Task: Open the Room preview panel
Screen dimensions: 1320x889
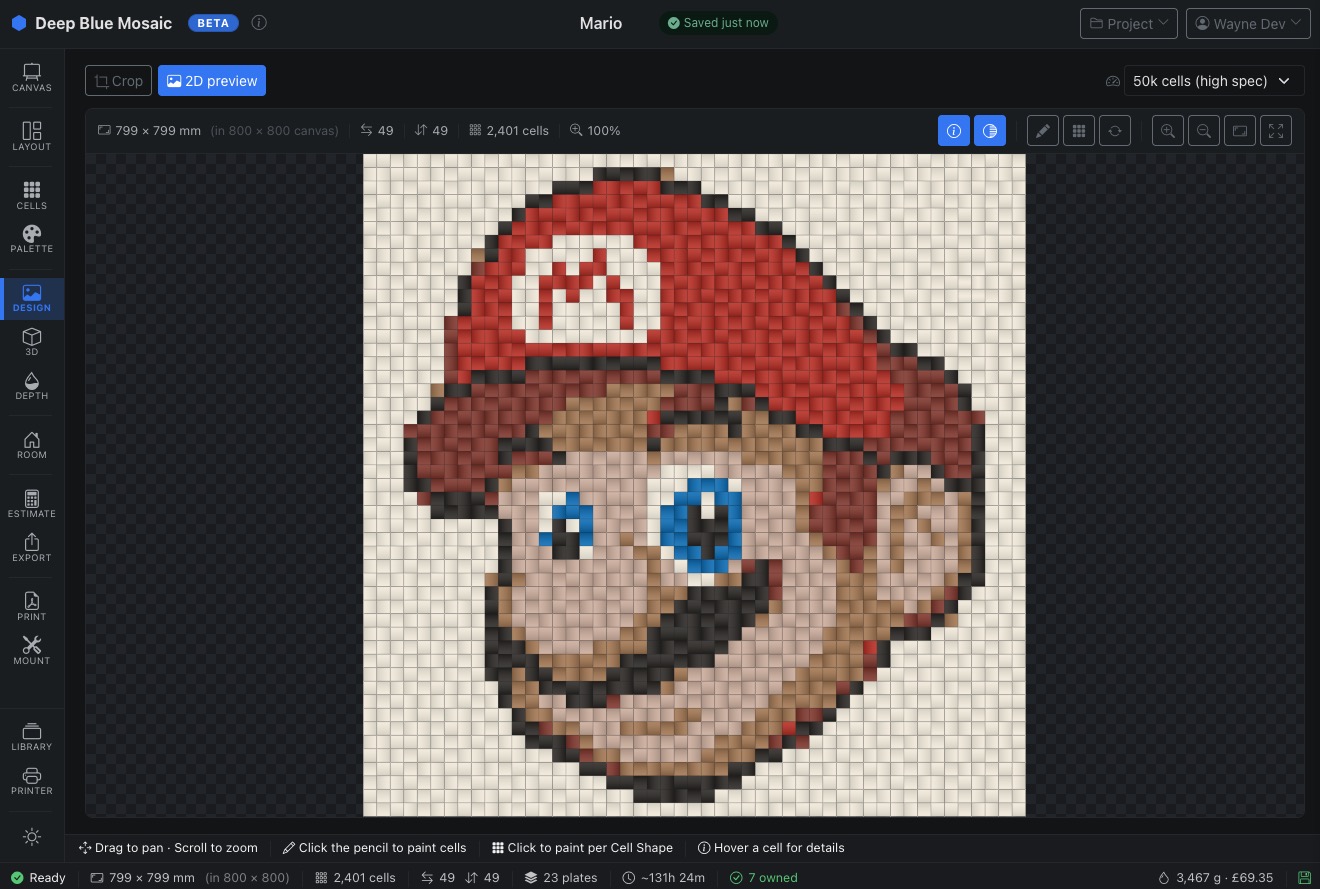Action: (x=32, y=445)
